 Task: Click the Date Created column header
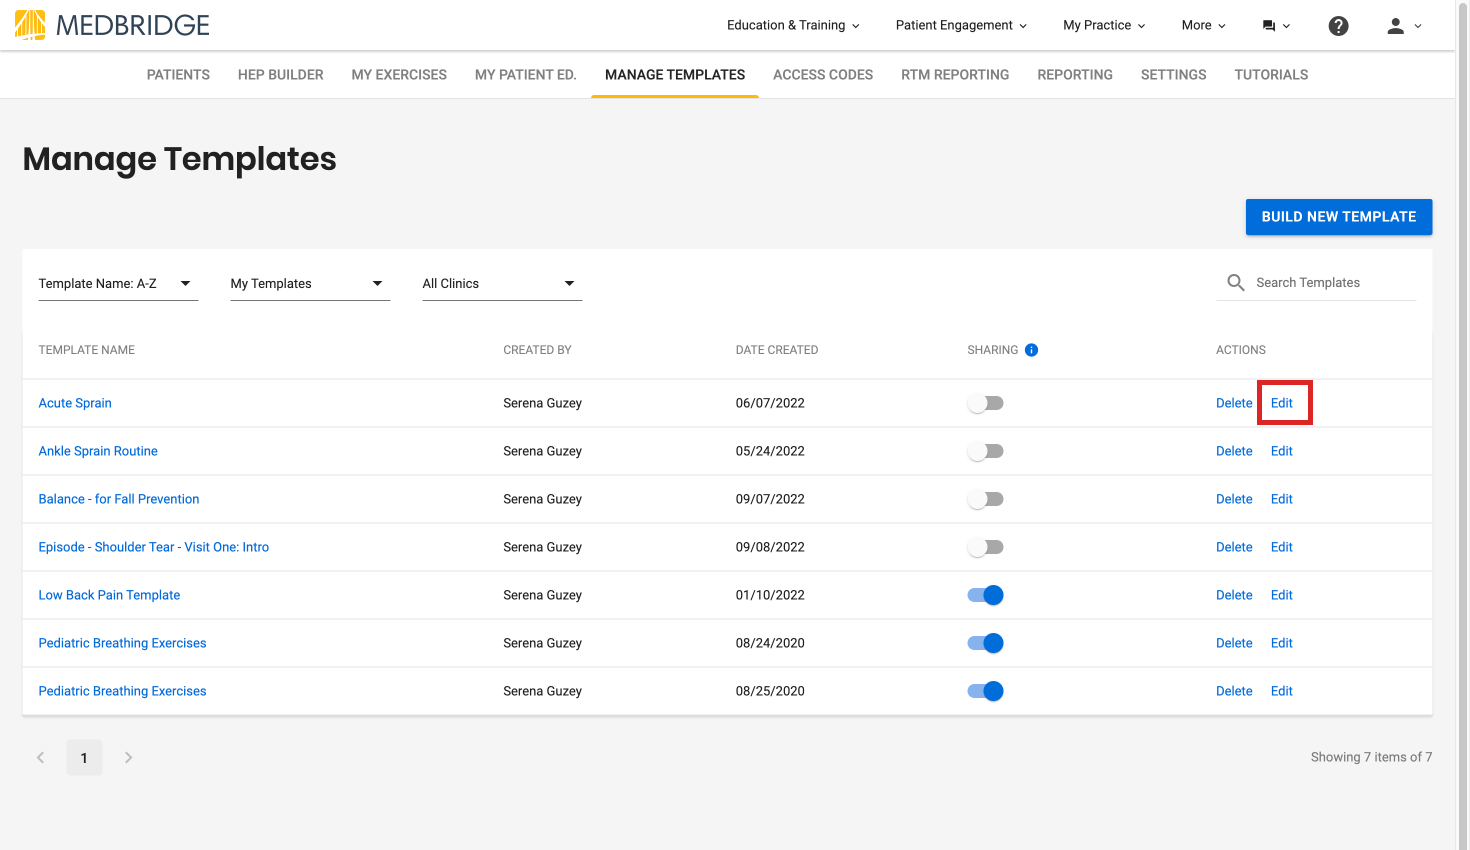pos(777,350)
